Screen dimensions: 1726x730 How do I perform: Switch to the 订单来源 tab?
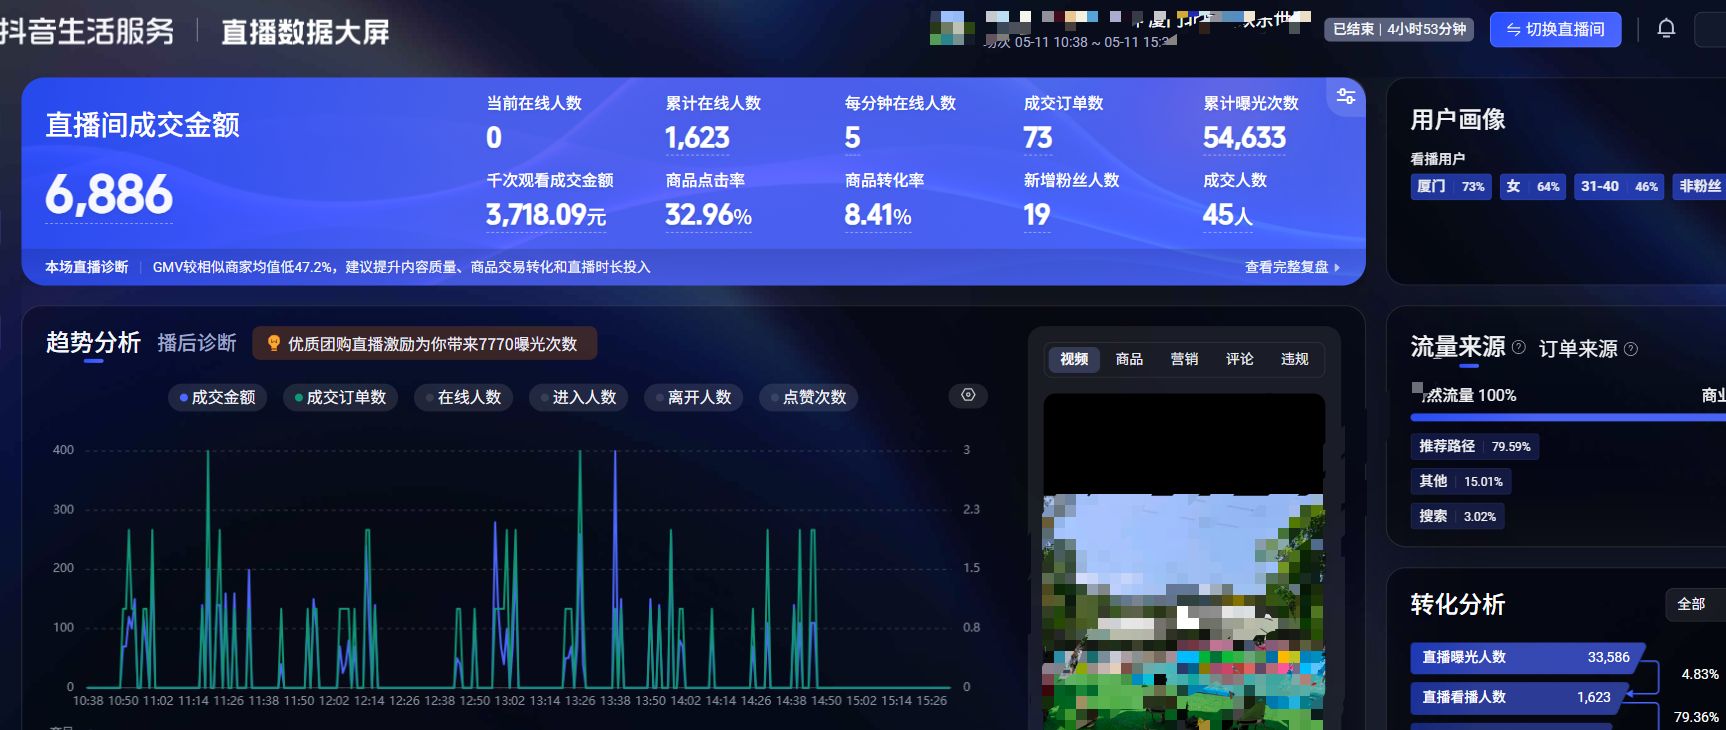pos(1578,349)
